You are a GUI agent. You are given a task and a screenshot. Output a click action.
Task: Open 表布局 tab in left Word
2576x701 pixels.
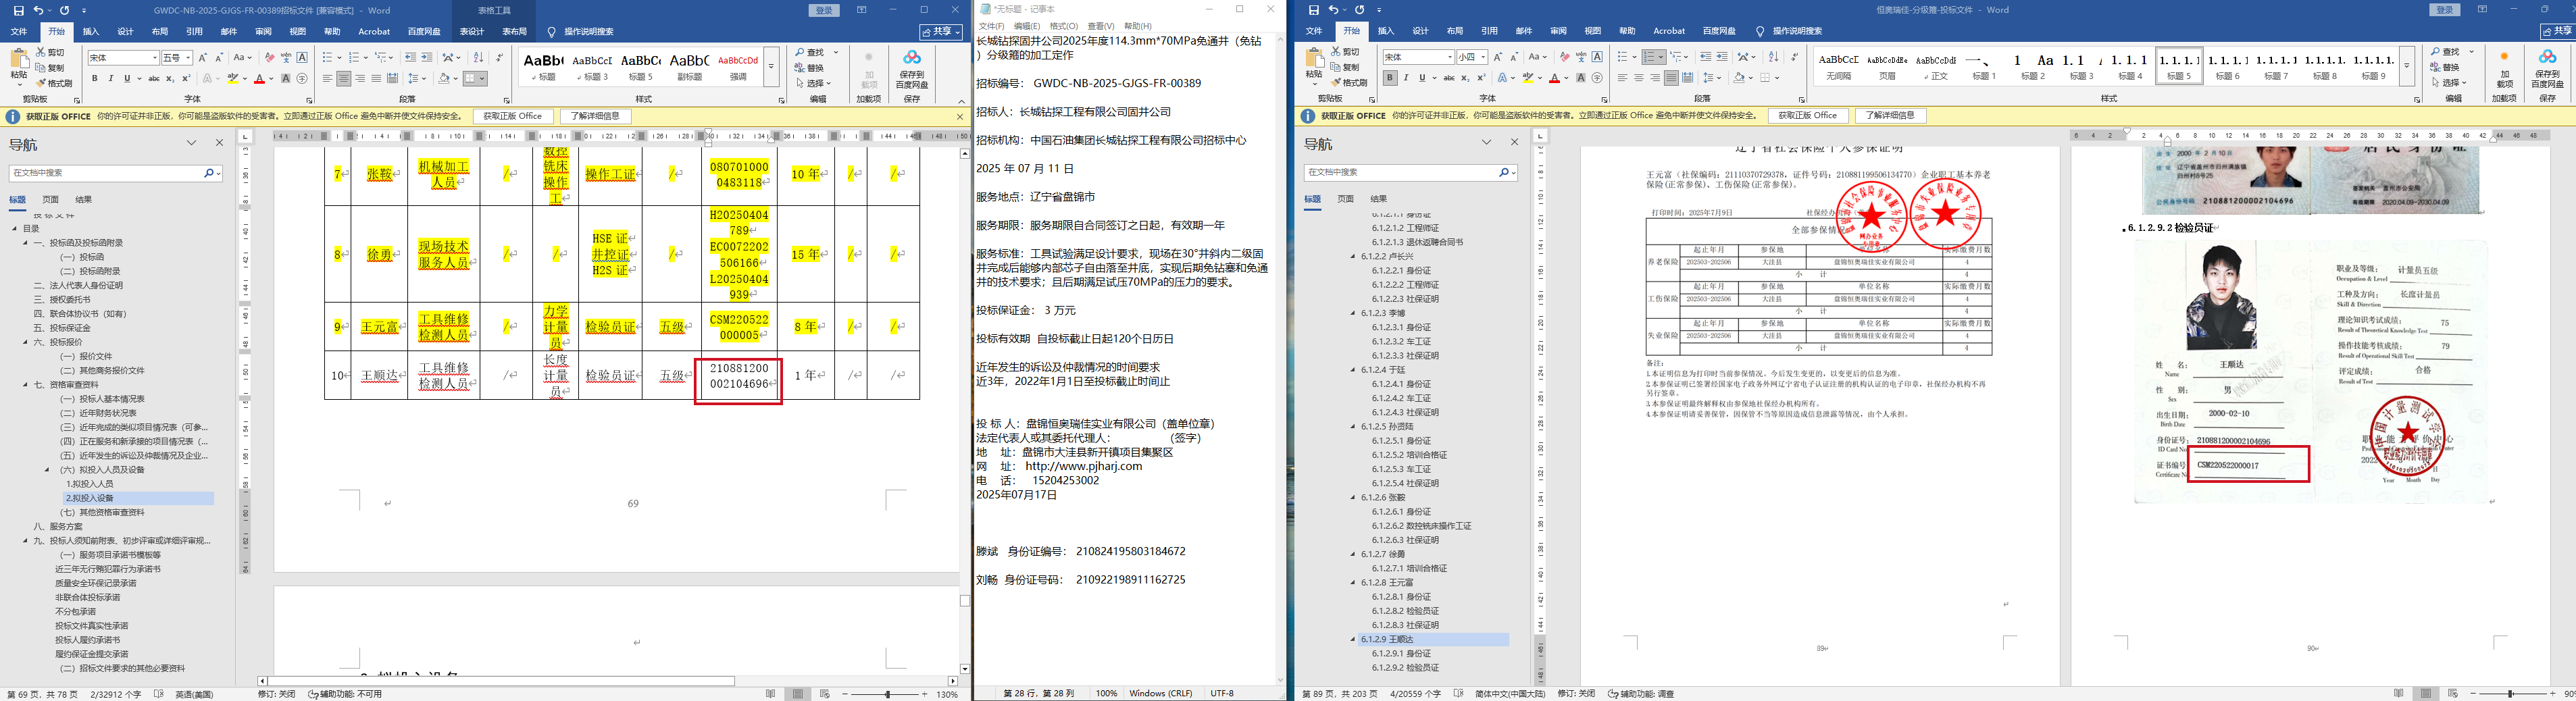(514, 32)
